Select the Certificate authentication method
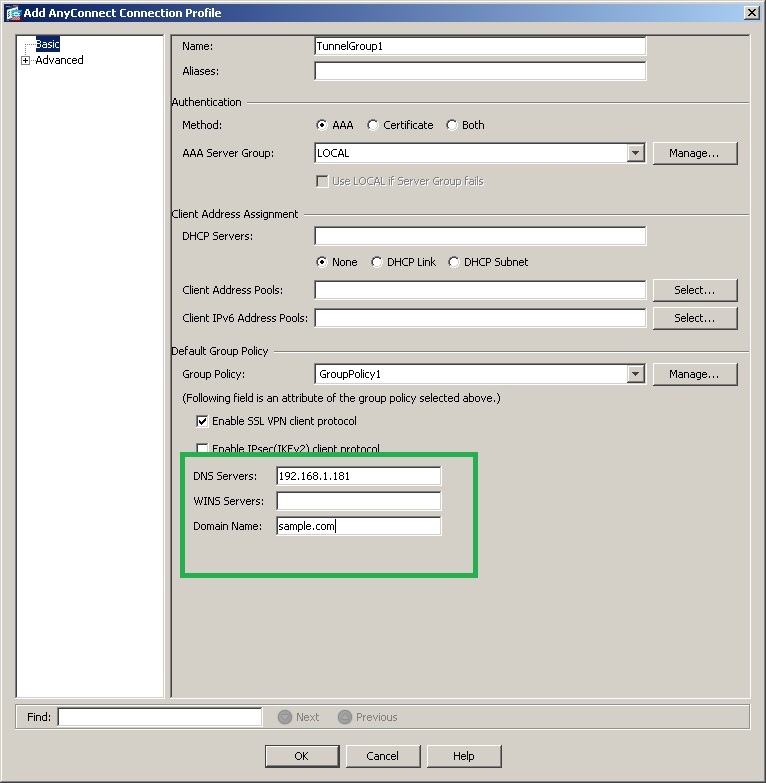Image resolution: width=766 pixels, height=783 pixels. [373, 125]
